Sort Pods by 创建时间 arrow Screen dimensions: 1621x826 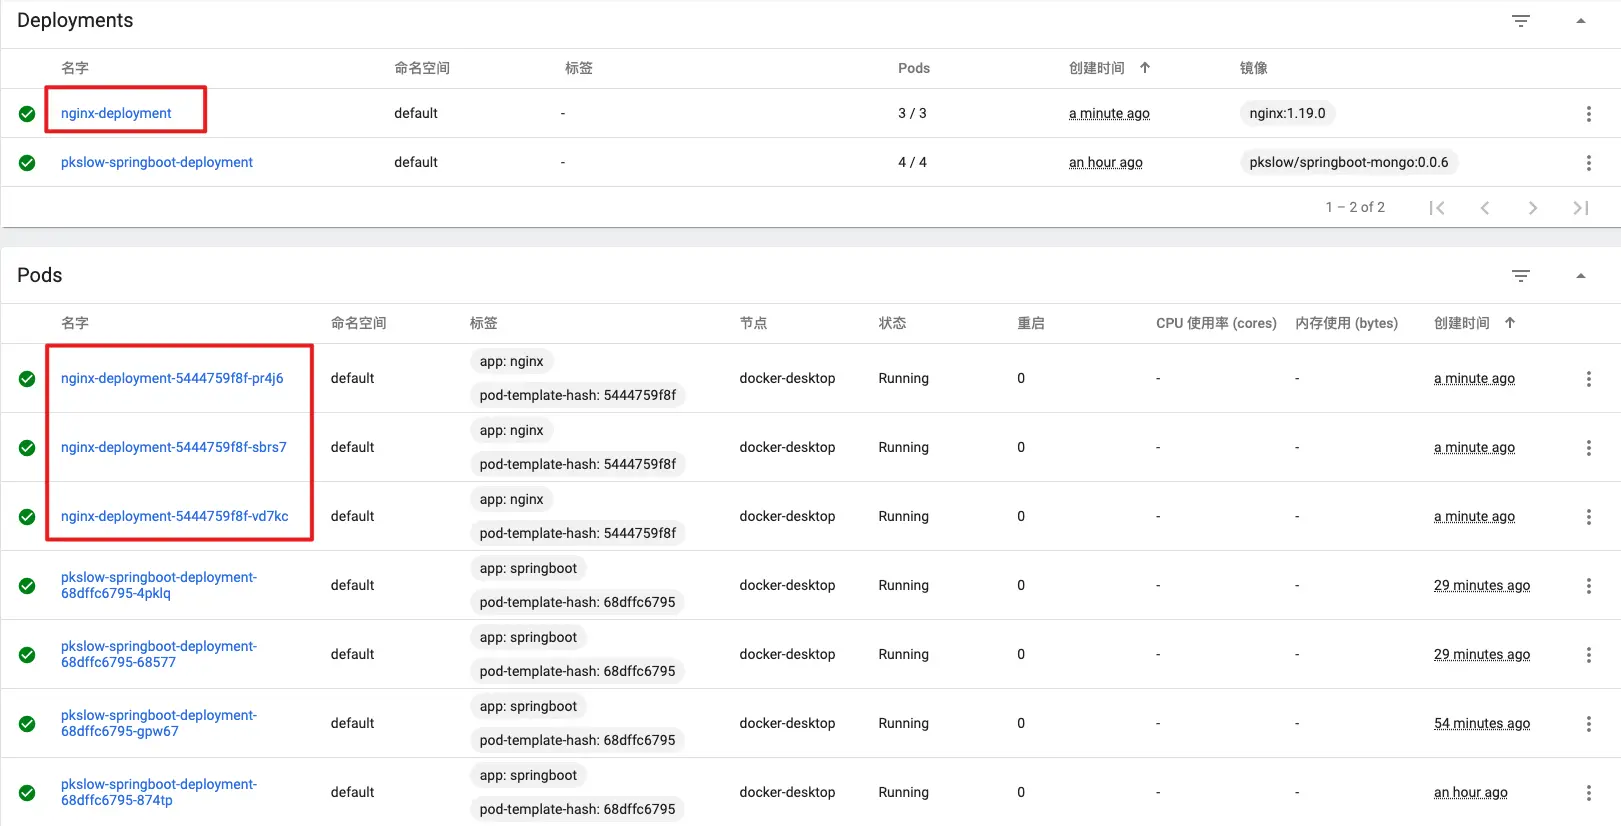[1510, 323]
